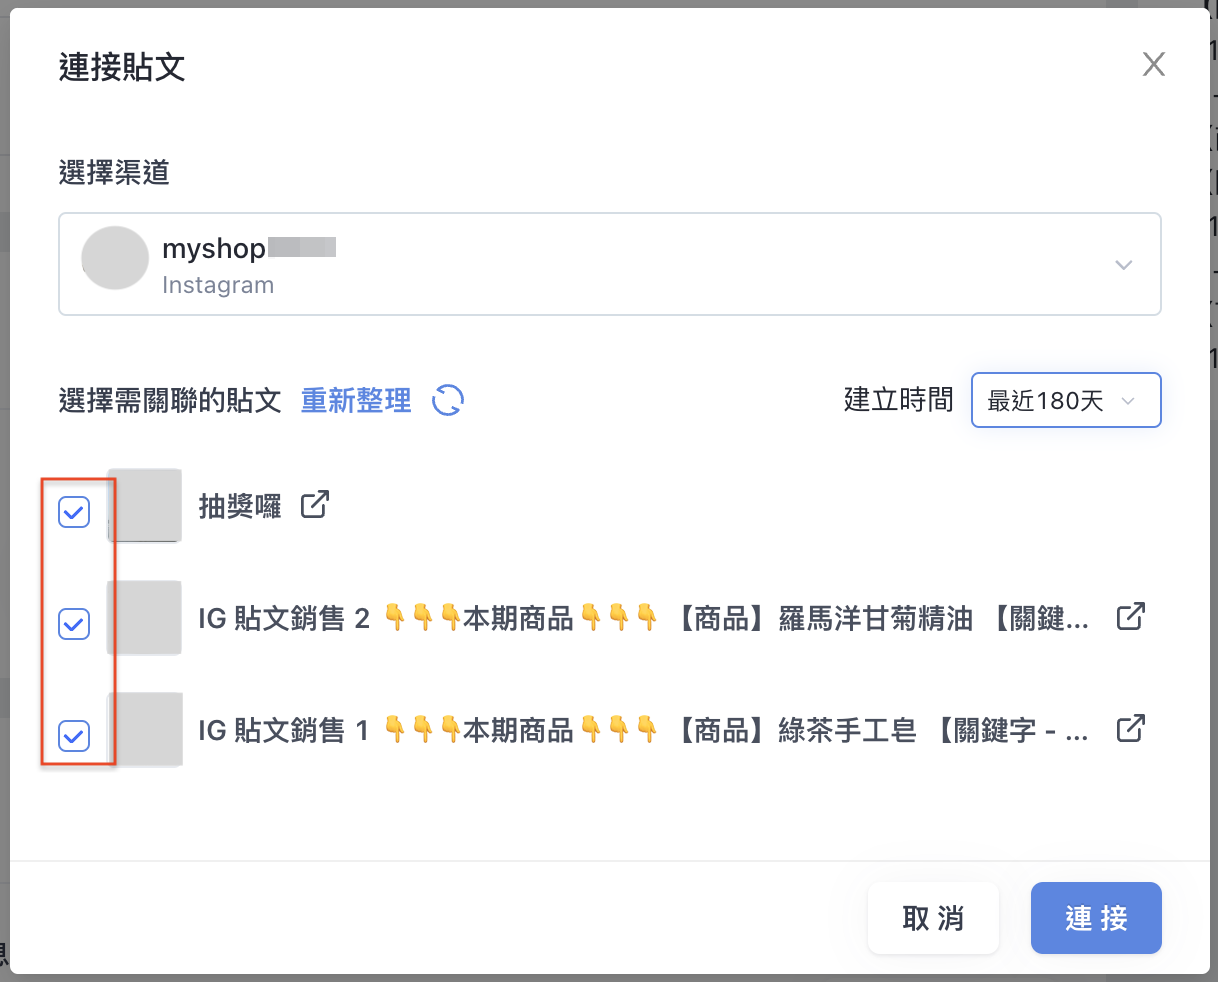Click the IG 貼文銷售 2 羅馬洋甘菊精油 text
Image resolution: width=1218 pixels, height=982 pixels.
[x=644, y=618]
